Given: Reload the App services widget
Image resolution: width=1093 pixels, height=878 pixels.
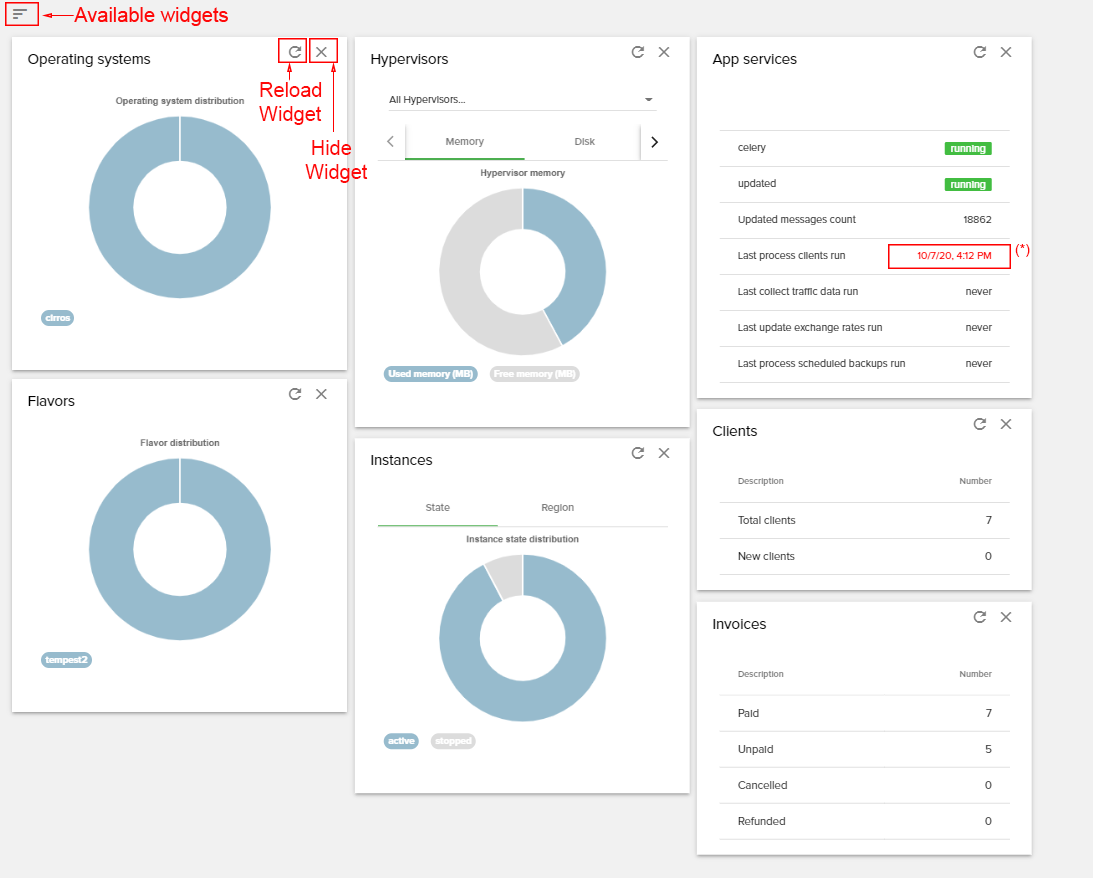Looking at the screenshot, I should pos(980,52).
